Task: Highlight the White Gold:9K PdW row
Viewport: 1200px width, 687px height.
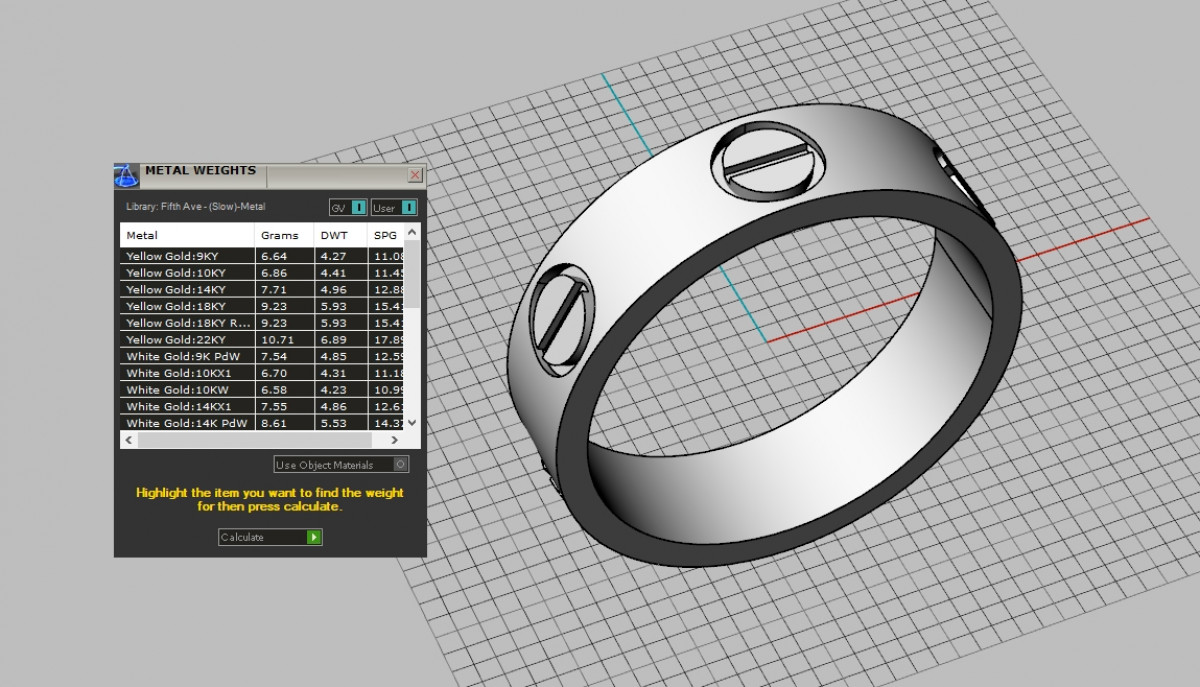Action: pos(187,356)
